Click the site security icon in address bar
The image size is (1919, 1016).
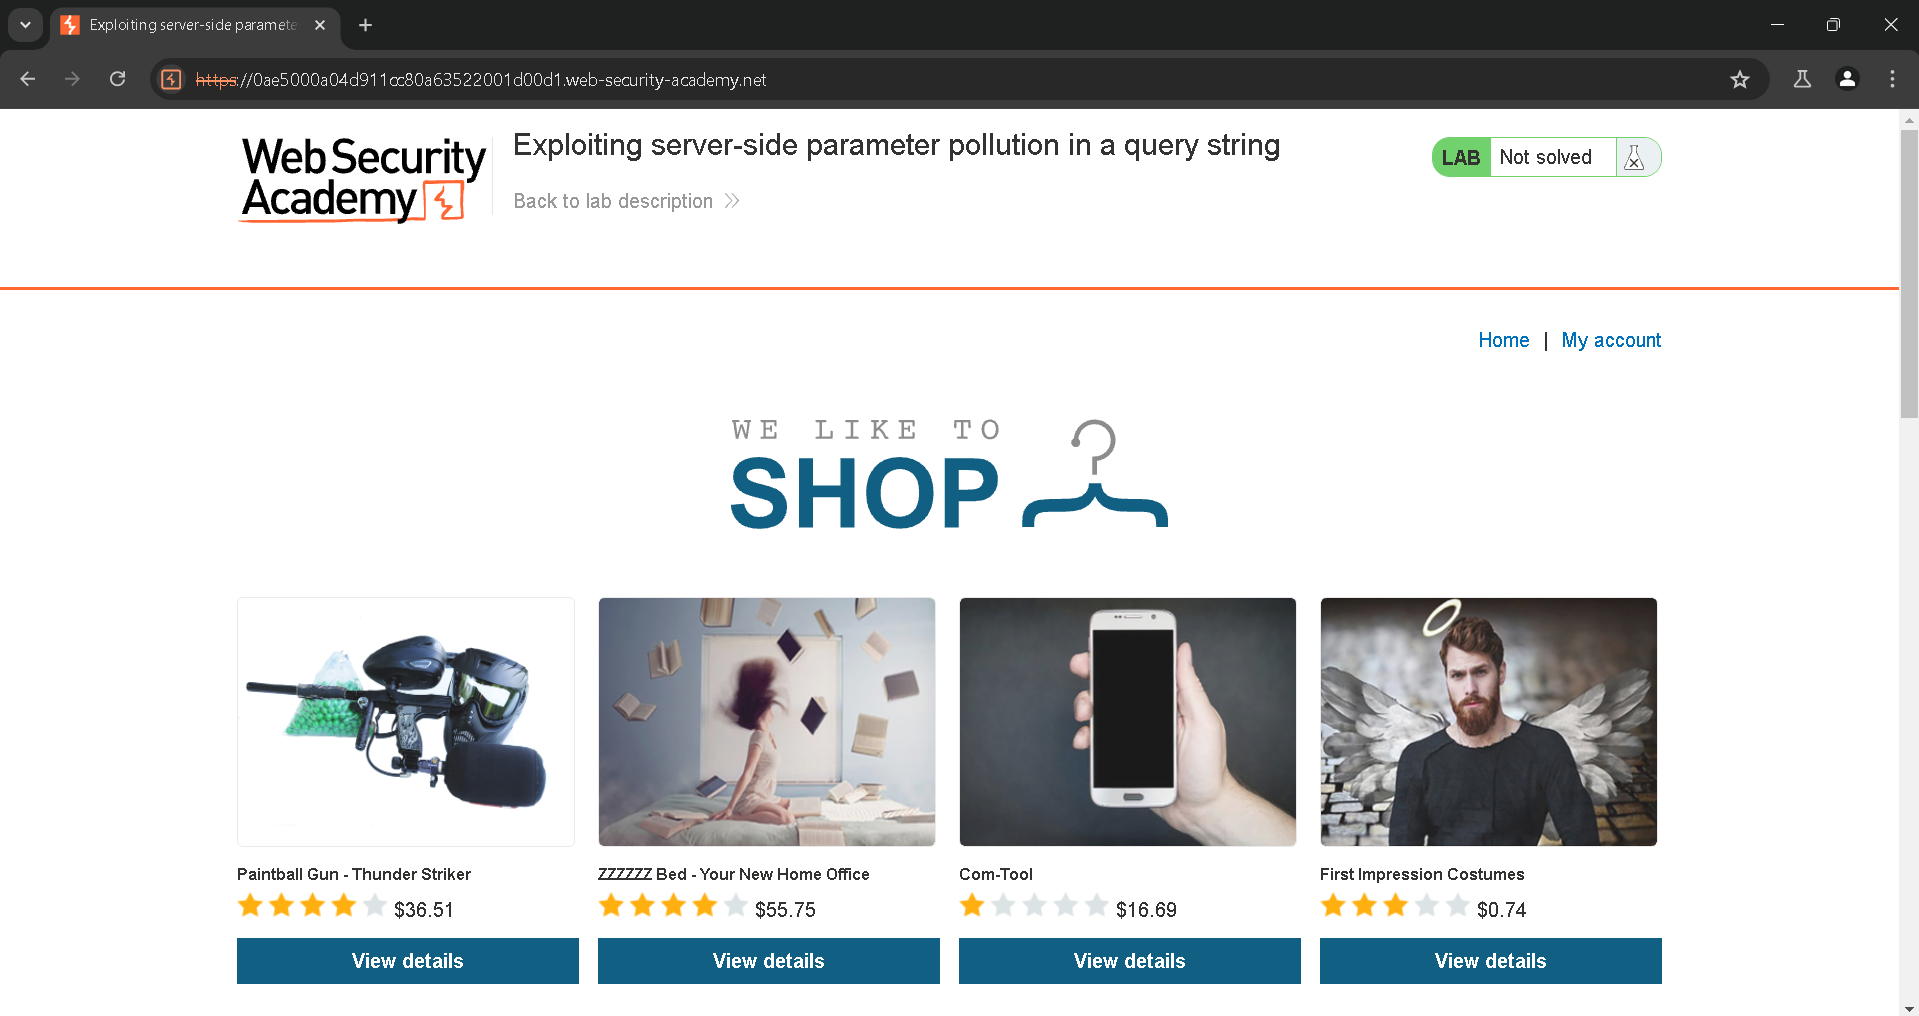[171, 79]
